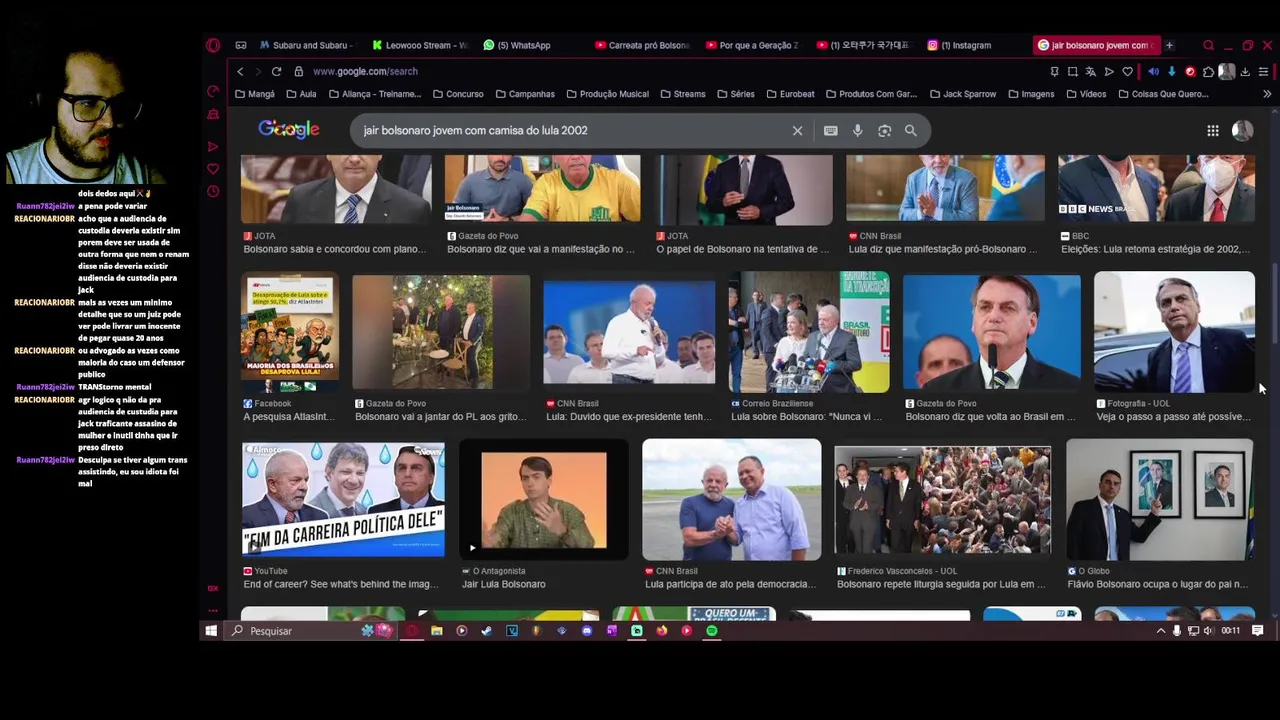This screenshot has width=1280, height=720.
Task: Open Discord from the Windows taskbar
Action: point(587,631)
